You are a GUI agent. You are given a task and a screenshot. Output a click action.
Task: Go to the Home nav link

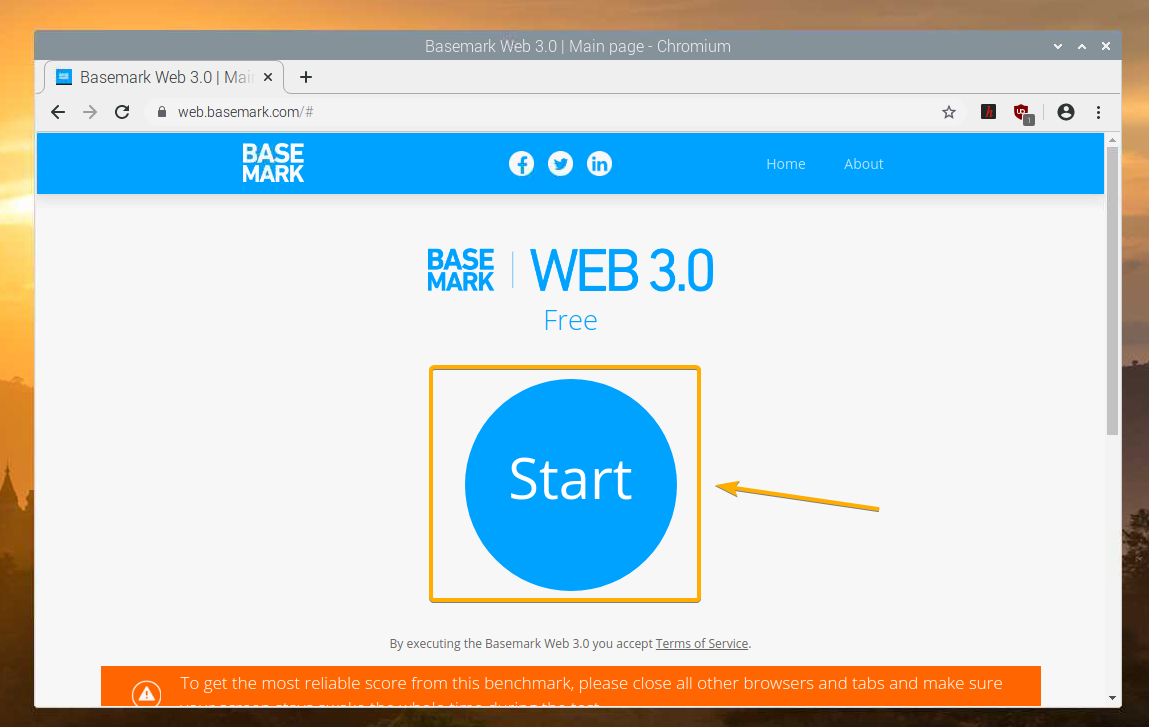(786, 164)
